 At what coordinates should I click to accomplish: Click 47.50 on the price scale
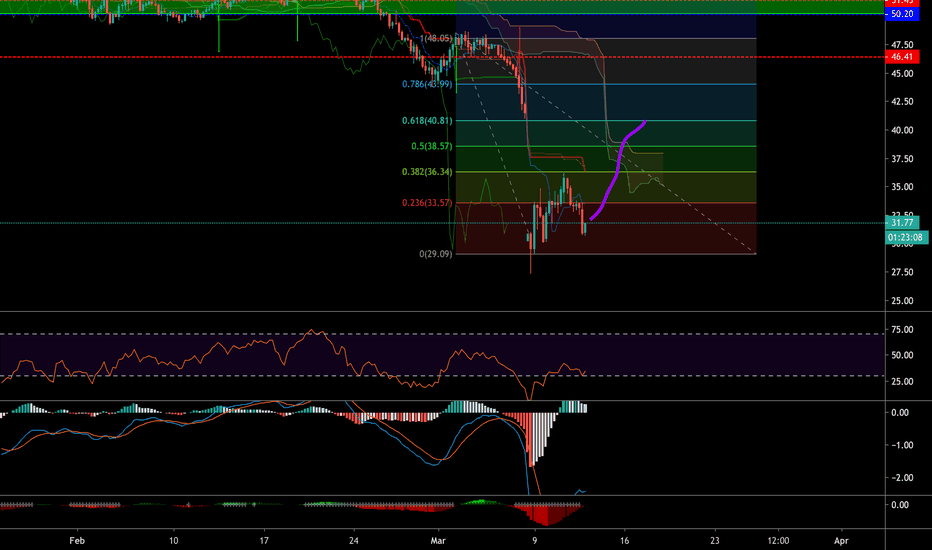(x=902, y=45)
